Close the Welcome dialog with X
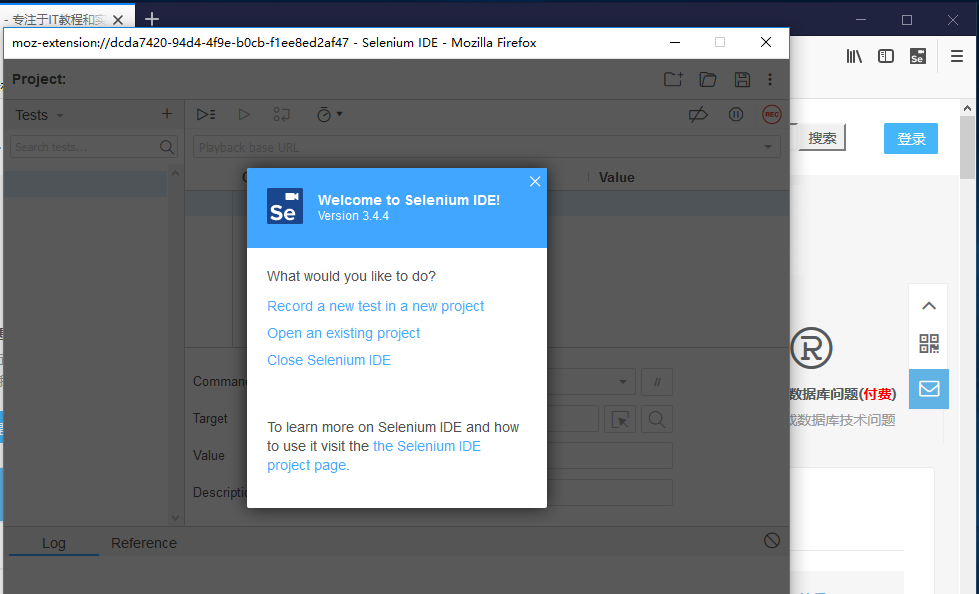 pyautogui.click(x=535, y=181)
